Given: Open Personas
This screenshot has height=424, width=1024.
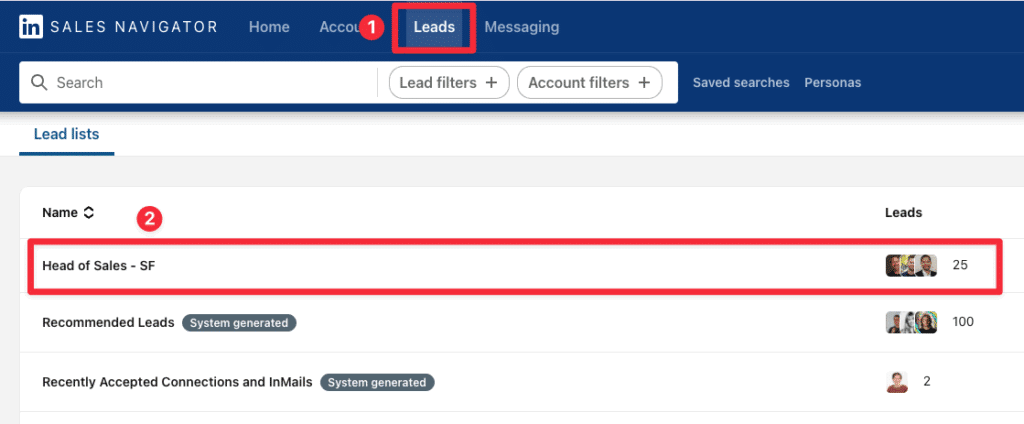Looking at the screenshot, I should tap(833, 82).
